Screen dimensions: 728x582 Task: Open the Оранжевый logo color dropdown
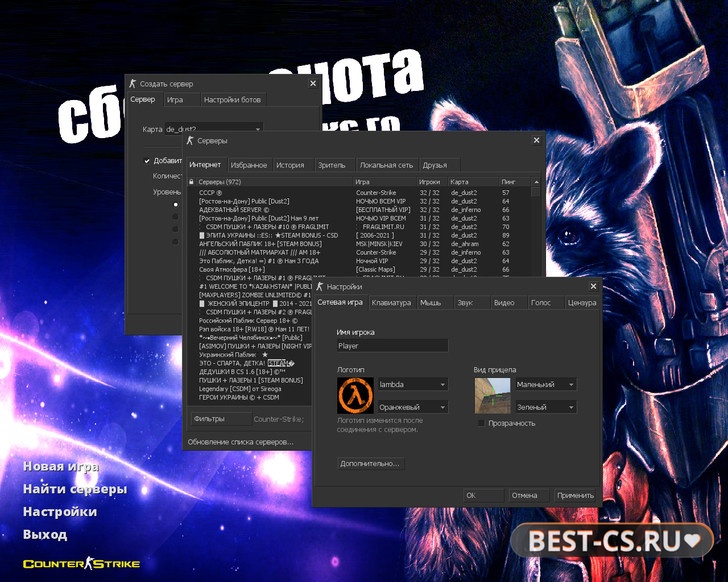pos(413,407)
